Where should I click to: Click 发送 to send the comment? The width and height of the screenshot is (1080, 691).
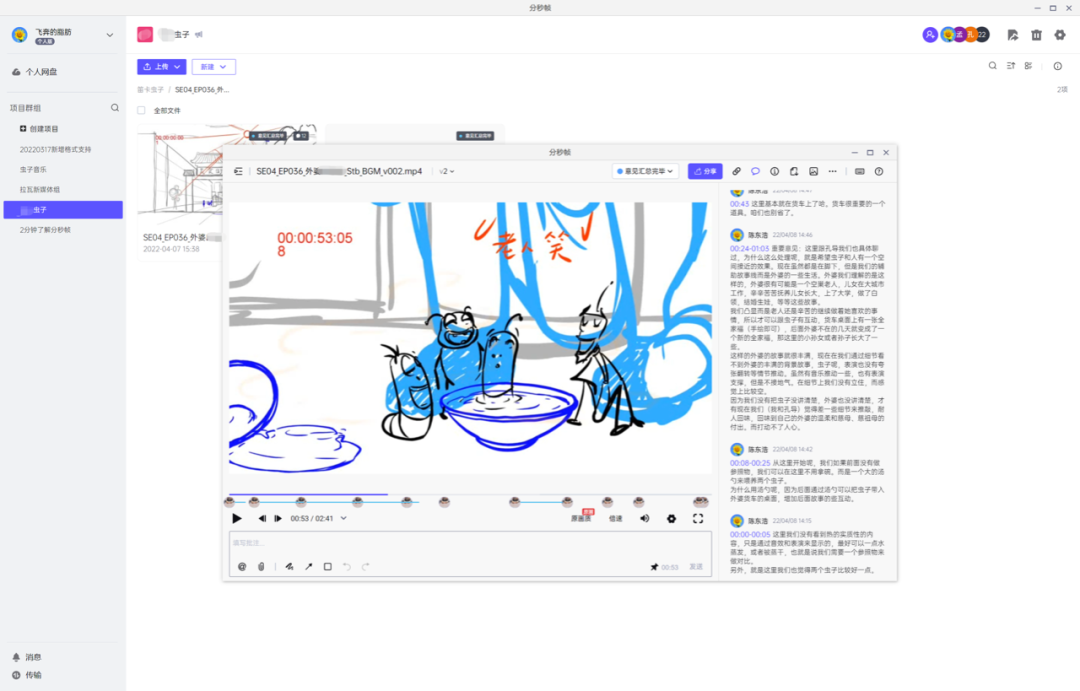point(696,567)
